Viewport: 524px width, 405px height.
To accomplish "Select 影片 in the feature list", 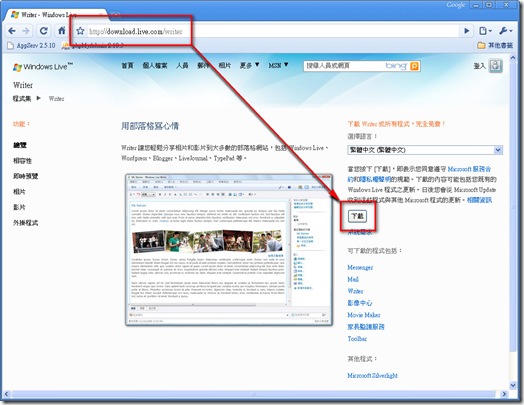I will (19, 207).
